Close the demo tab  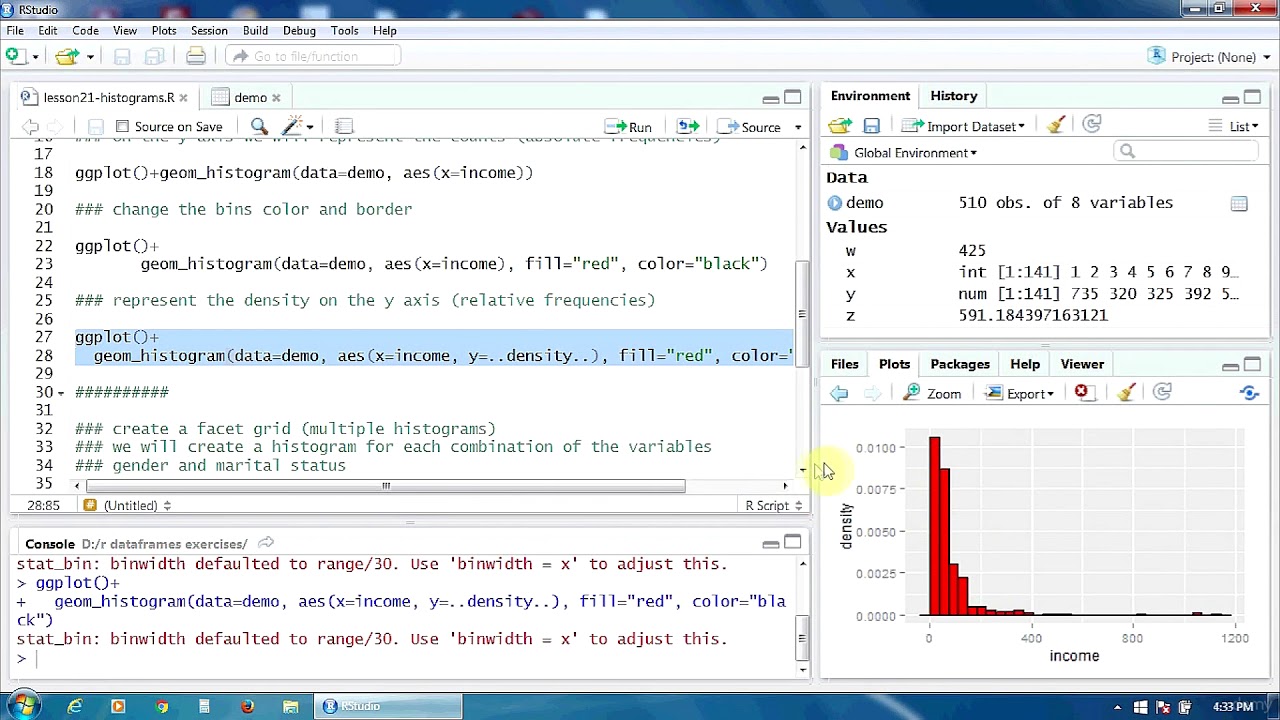276,98
